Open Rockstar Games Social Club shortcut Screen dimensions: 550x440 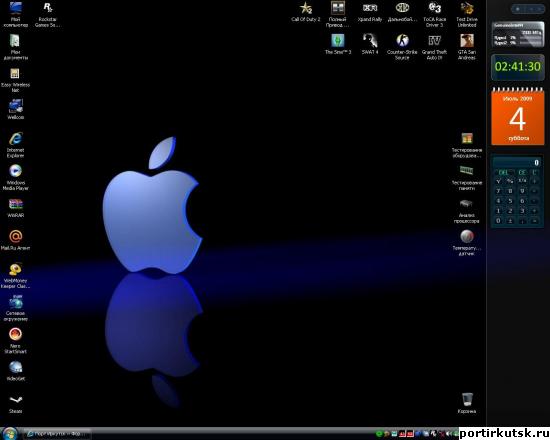pos(47,14)
